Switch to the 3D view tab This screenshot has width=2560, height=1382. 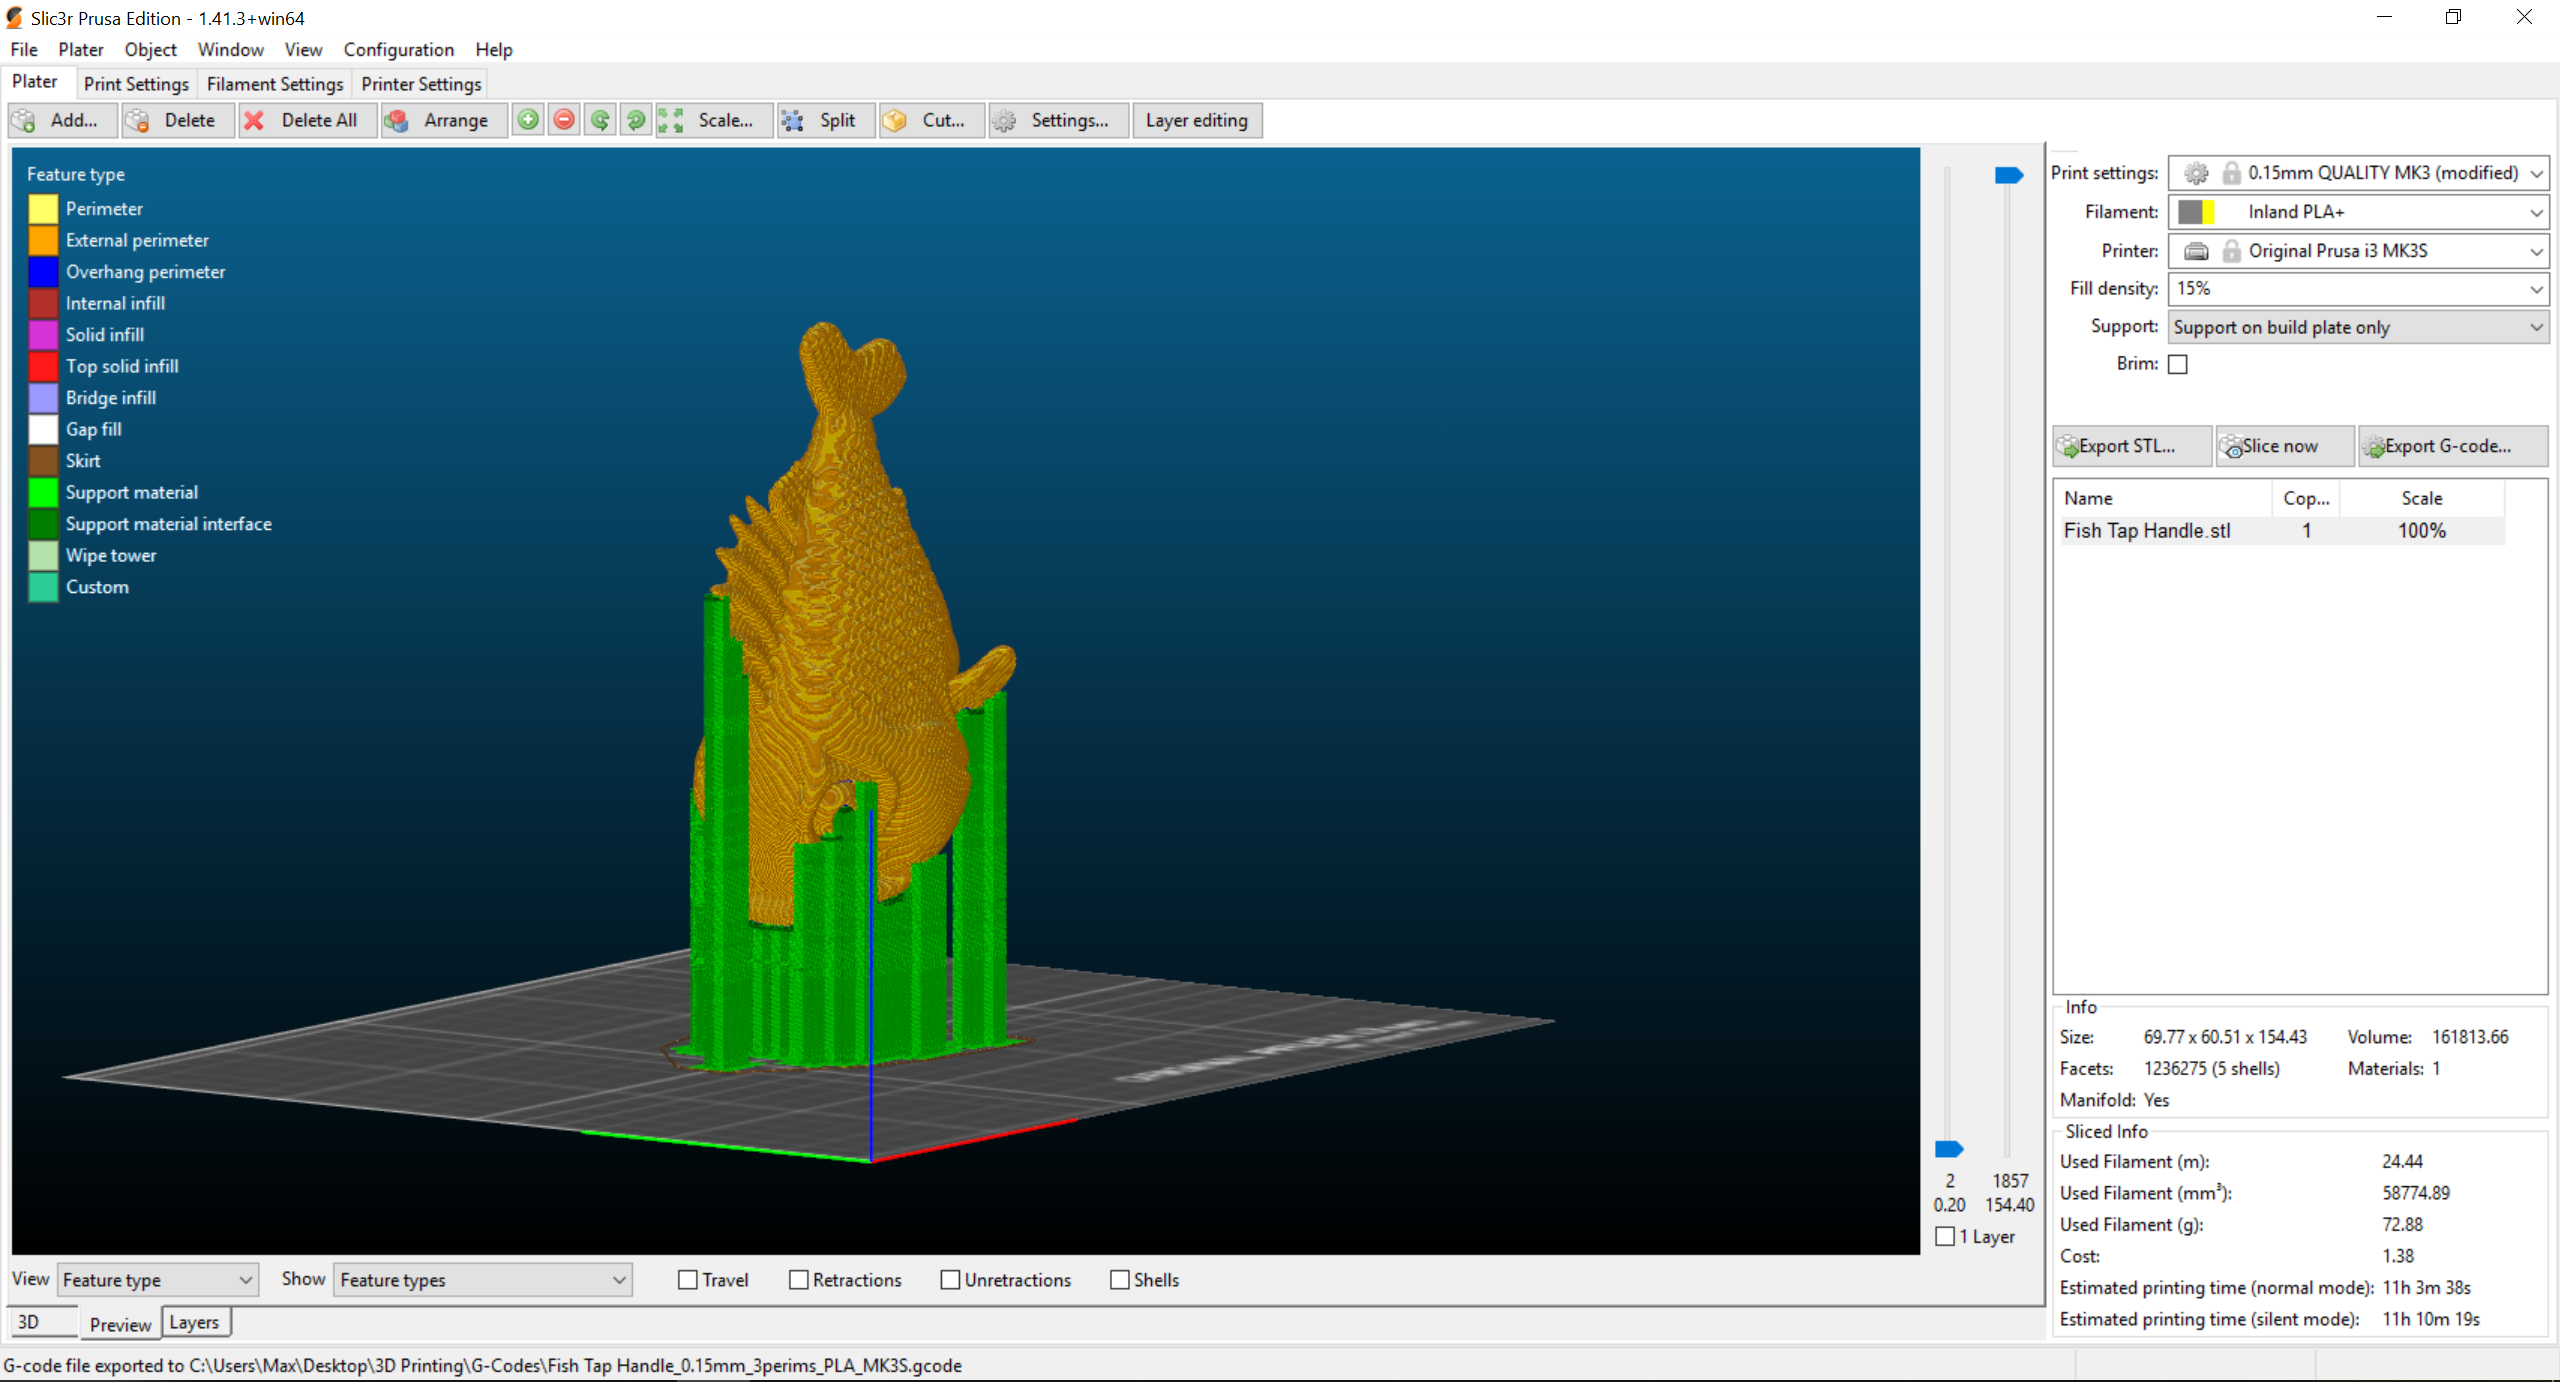pyautogui.click(x=42, y=1322)
